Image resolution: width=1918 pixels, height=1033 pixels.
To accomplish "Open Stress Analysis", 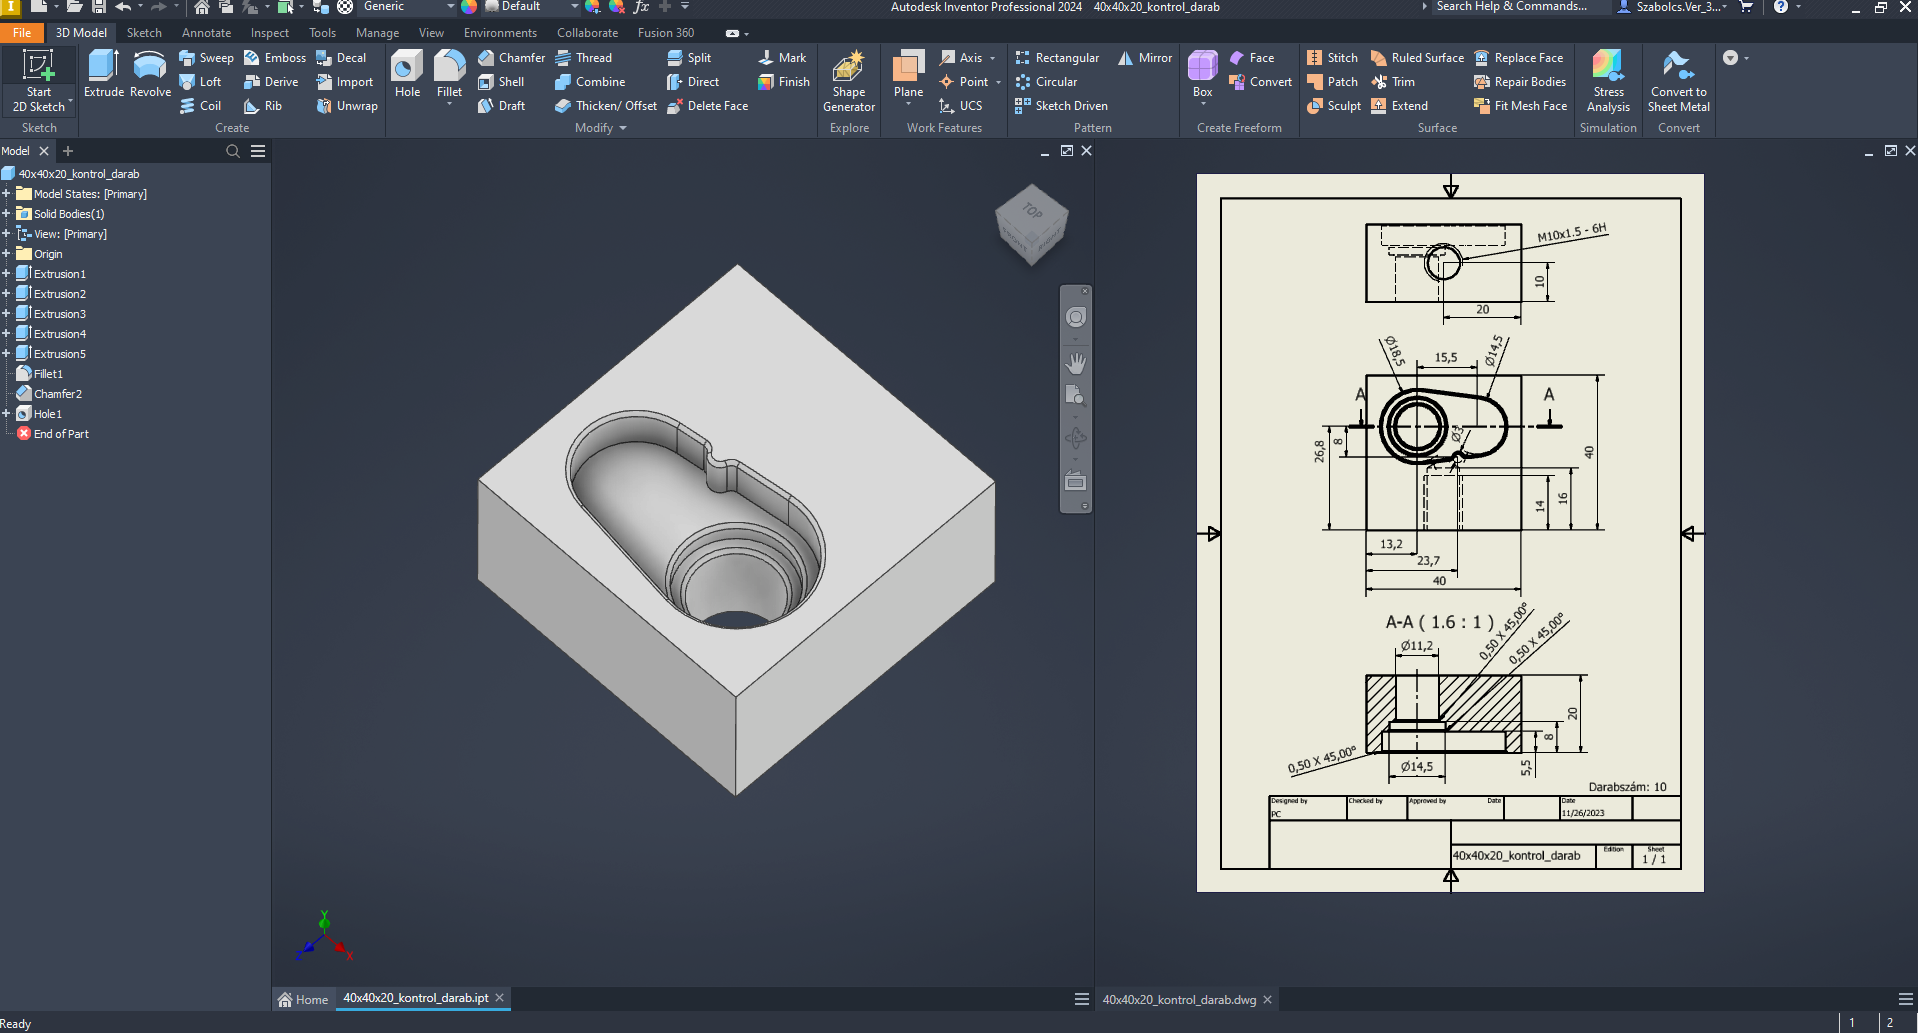I will tap(1608, 81).
